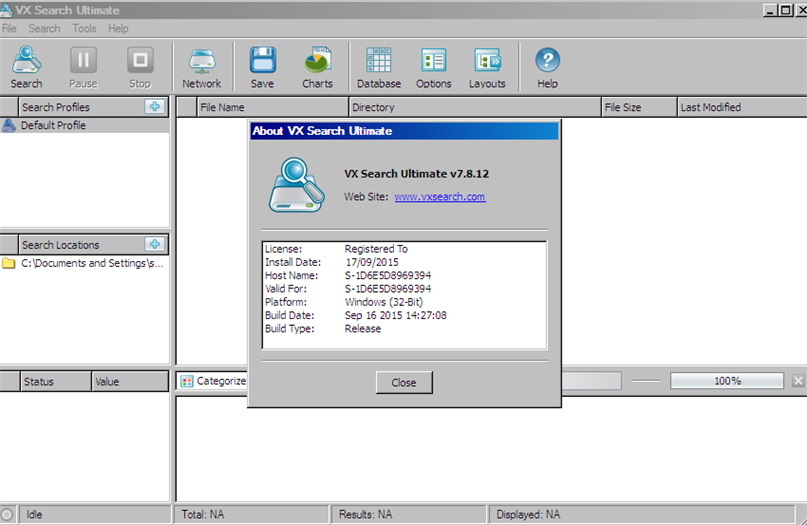Click the 100% progress bar
Screen dimensions: 807x525
[x=727, y=381]
